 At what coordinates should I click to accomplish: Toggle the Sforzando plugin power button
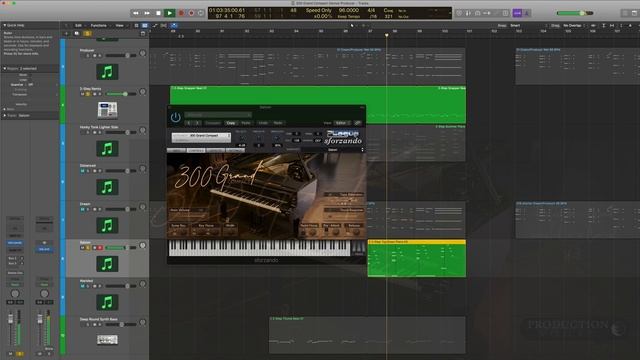[x=176, y=118]
